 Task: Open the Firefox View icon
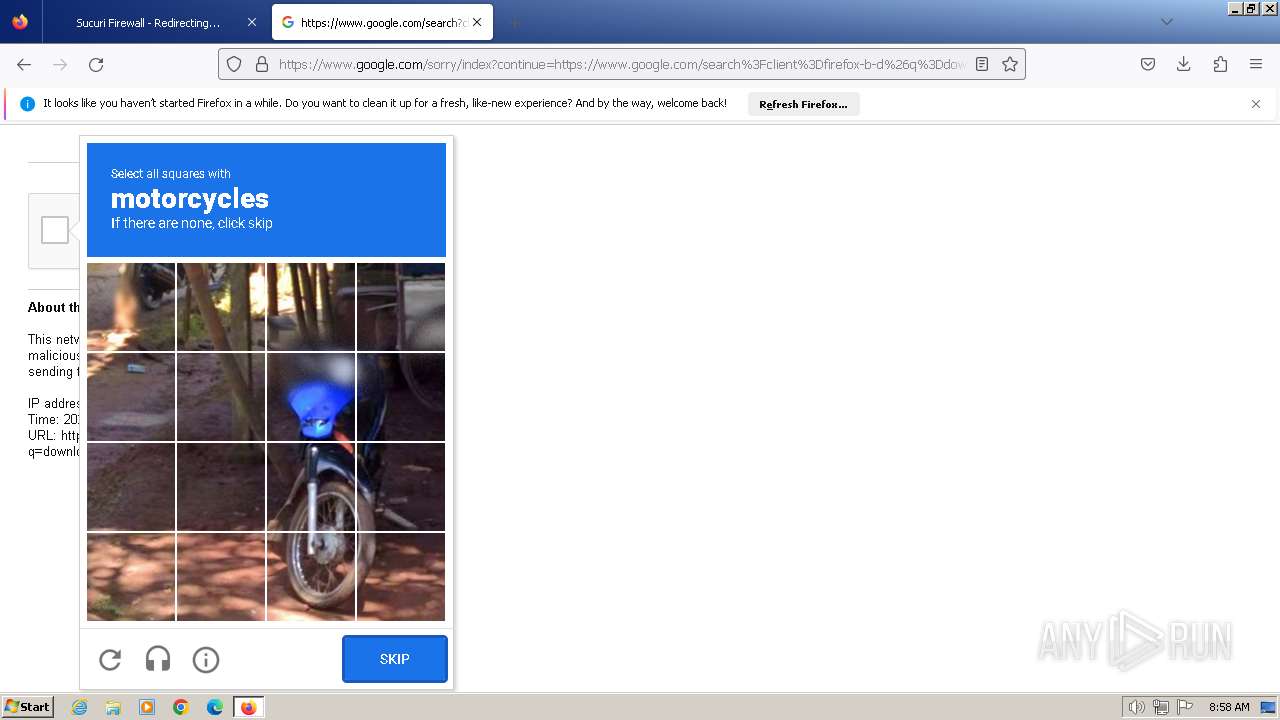(x=20, y=22)
